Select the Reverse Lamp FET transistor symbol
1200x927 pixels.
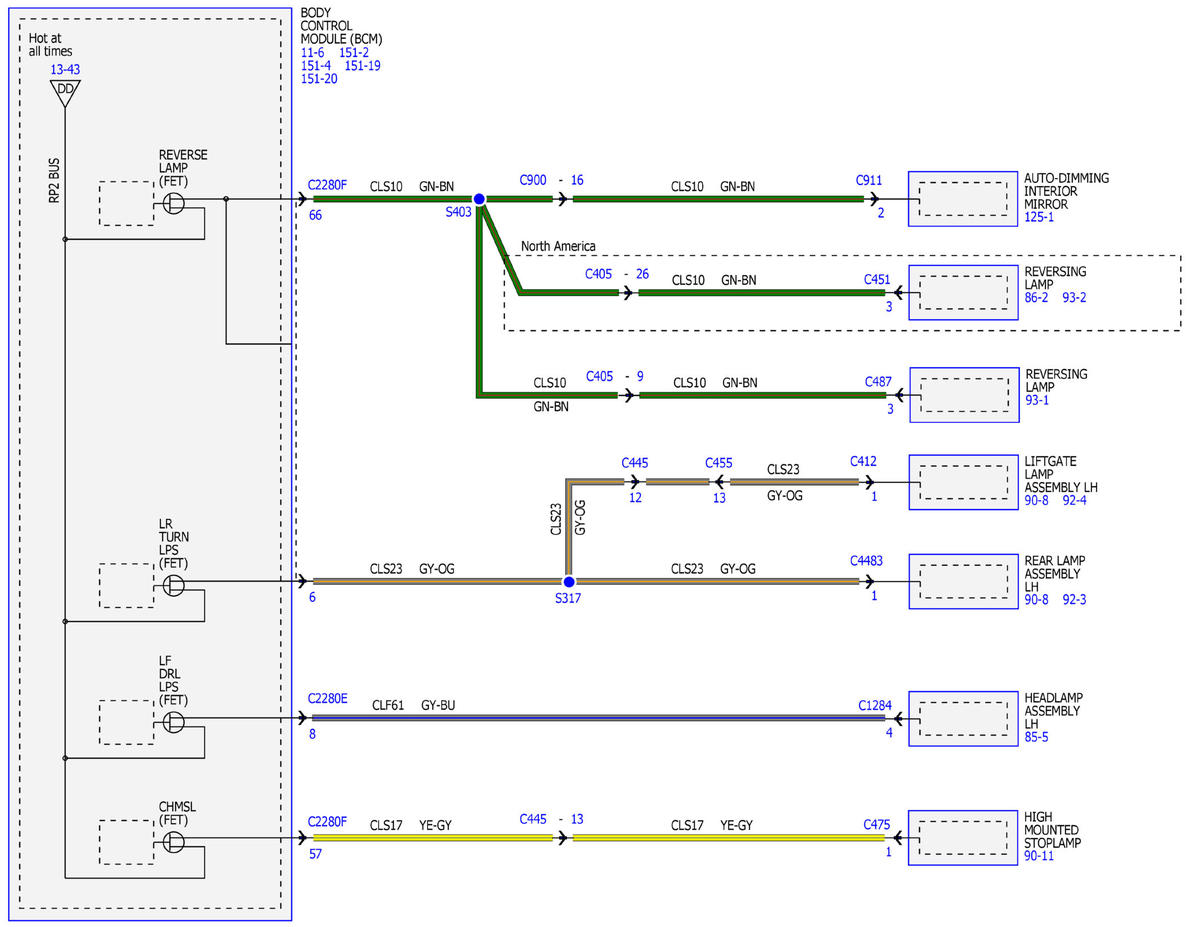click(174, 203)
